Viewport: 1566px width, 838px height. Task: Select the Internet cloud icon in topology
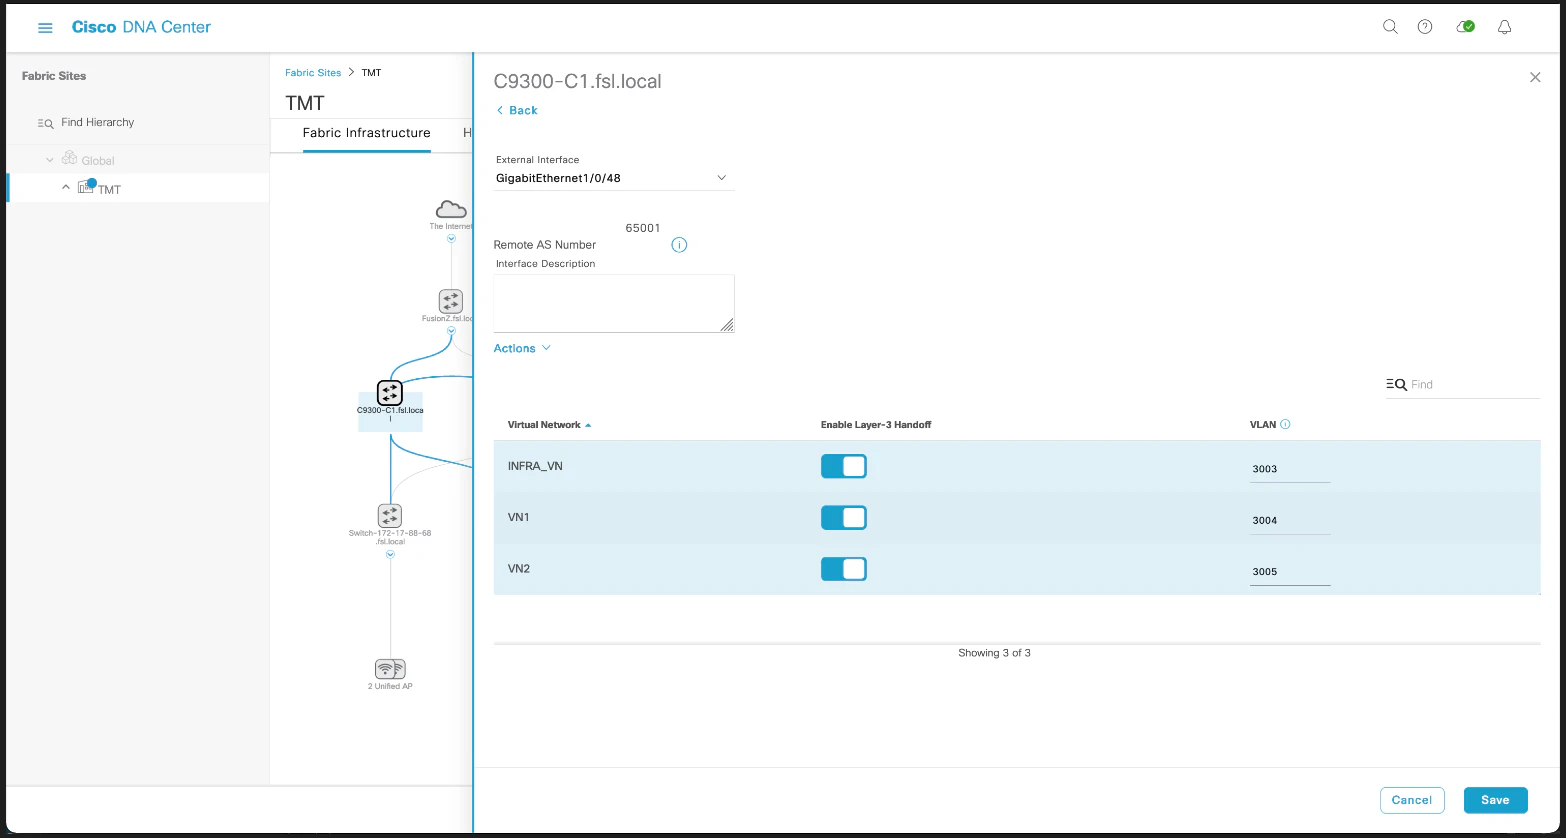point(451,209)
